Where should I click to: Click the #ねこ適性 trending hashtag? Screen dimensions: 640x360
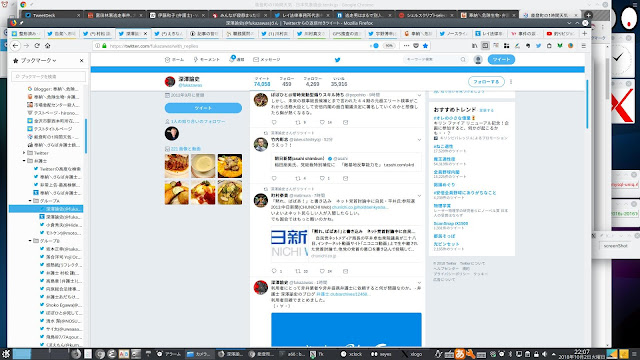click(443, 146)
